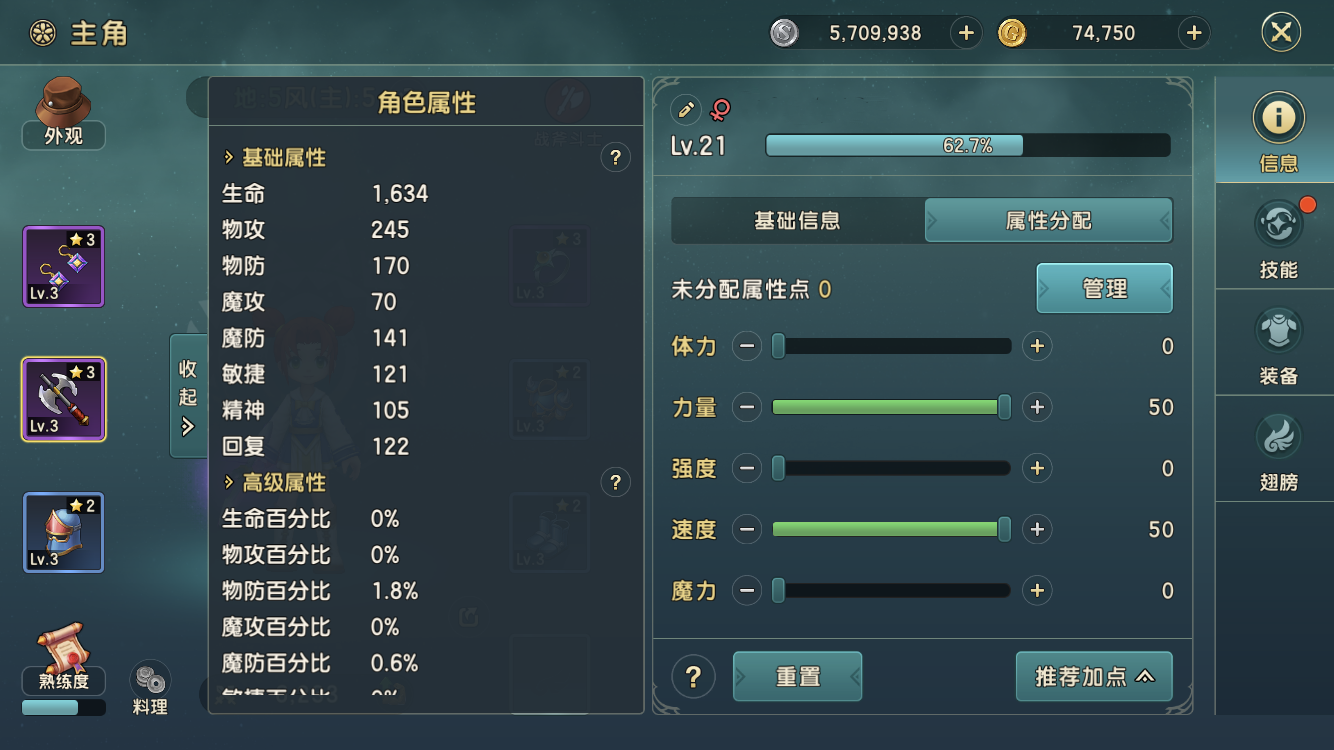Collapse the attributes panel with 收起
The width and height of the screenshot is (1334, 750).
pyautogui.click(x=188, y=397)
